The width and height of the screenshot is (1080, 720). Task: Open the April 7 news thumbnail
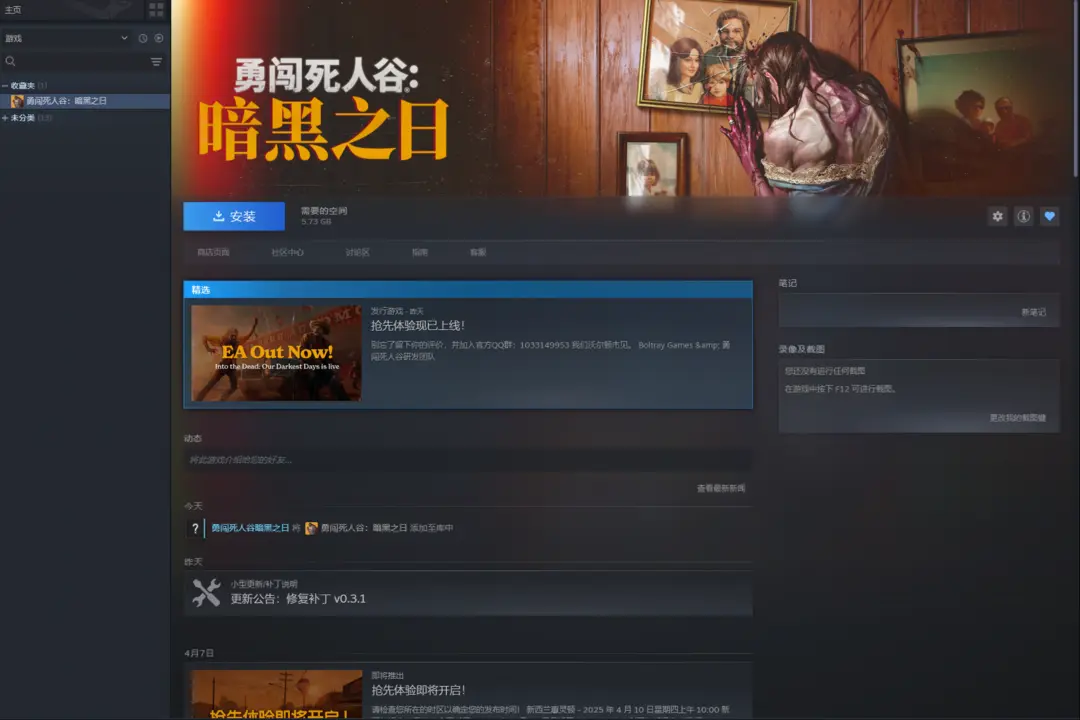pyautogui.click(x=277, y=695)
